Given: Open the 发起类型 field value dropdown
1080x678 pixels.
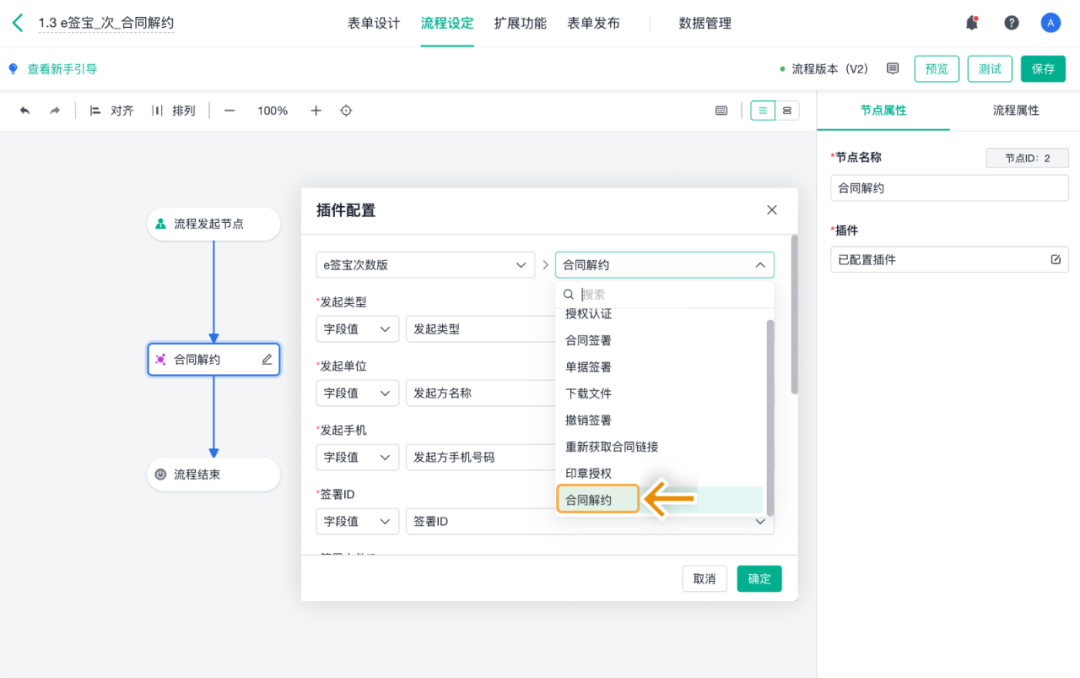Looking at the screenshot, I should tap(481, 329).
